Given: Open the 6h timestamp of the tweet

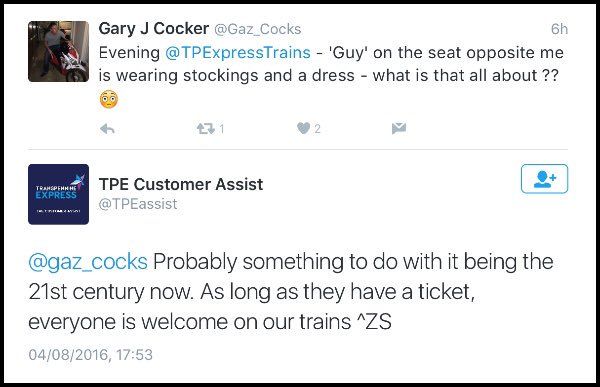Looking at the screenshot, I should point(559,29).
